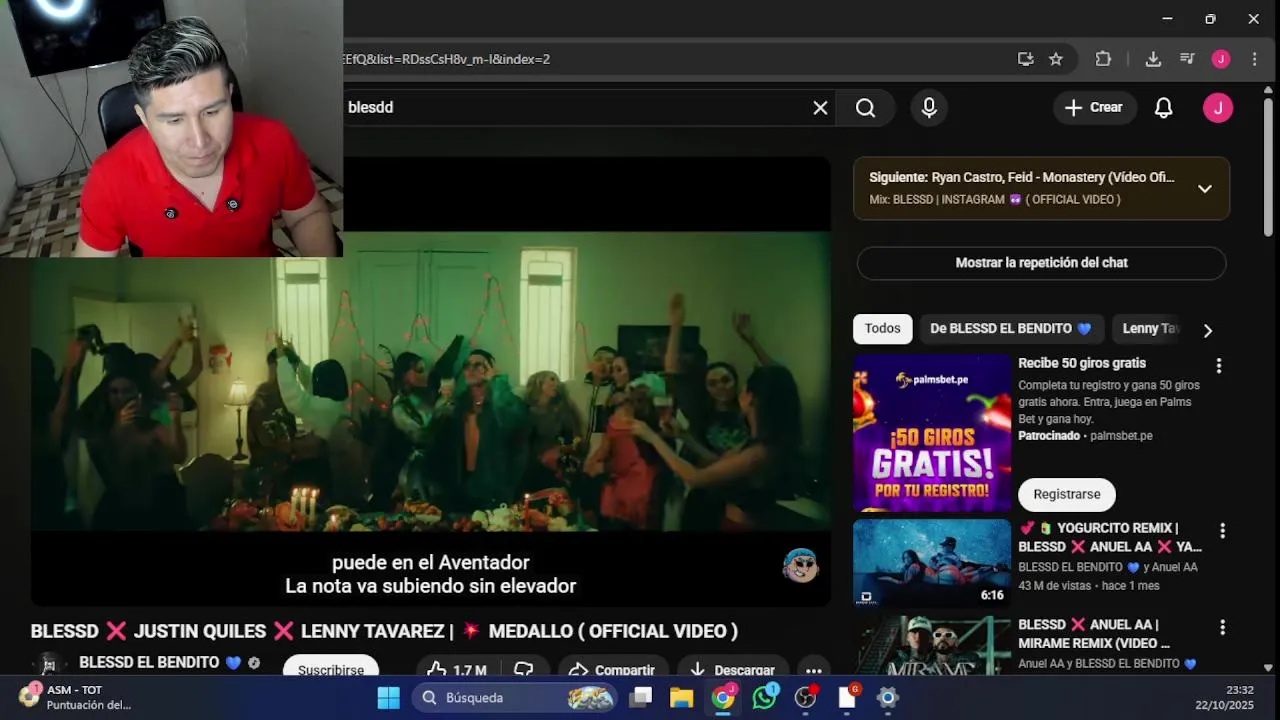Open options for MIRAME REMIX video
Image resolution: width=1280 pixels, height=720 pixels.
coord(1221,627)
